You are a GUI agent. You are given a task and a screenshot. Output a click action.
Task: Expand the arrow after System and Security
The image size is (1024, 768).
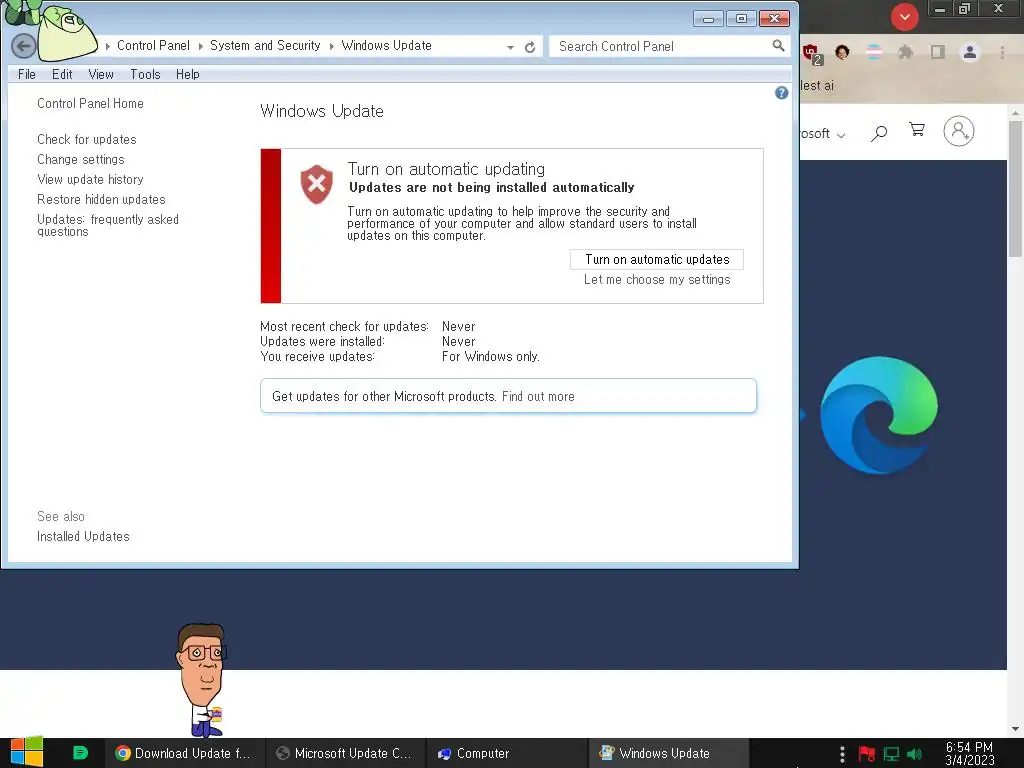coord(332,46)
